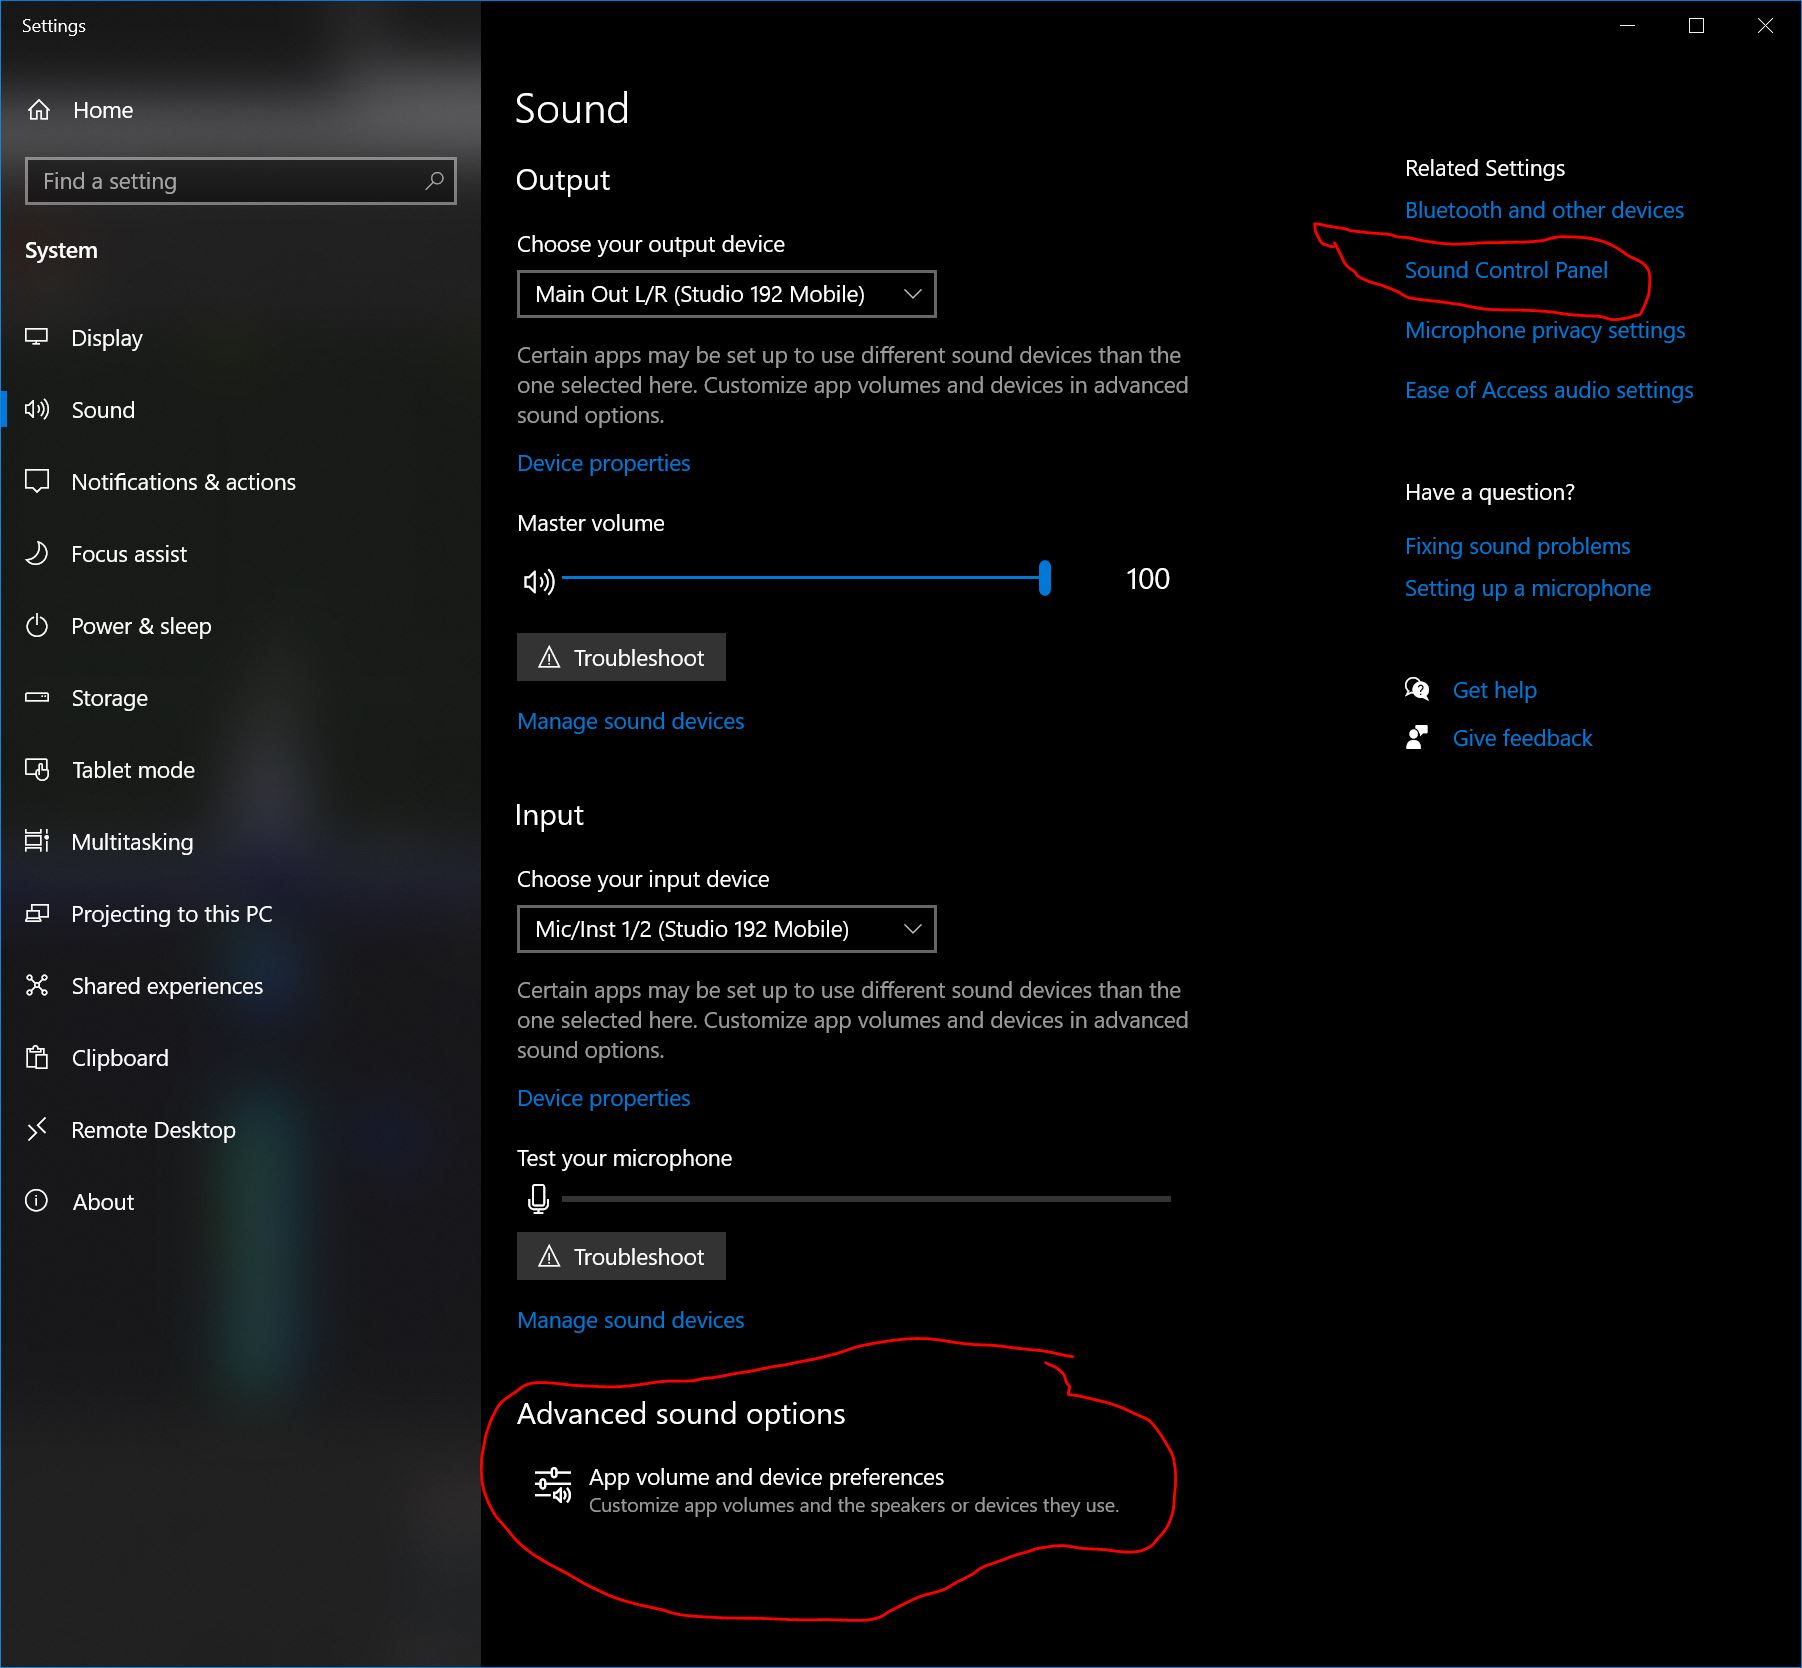Image resolution: width=1802 pixels, height=1668 pixels.
Task: Click the Master volume slider handle
Action: 1045,578
